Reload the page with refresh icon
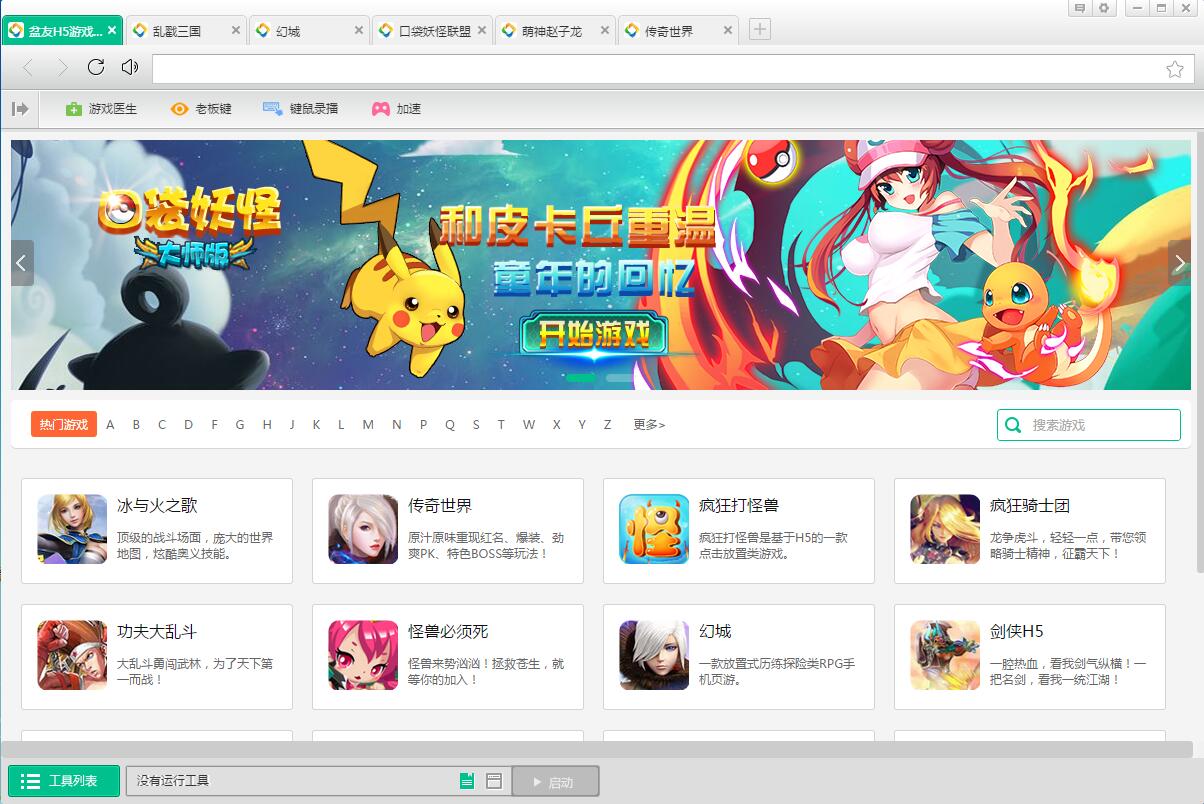The height and width of the screenshot is (804, 1204). coord(96,67)
